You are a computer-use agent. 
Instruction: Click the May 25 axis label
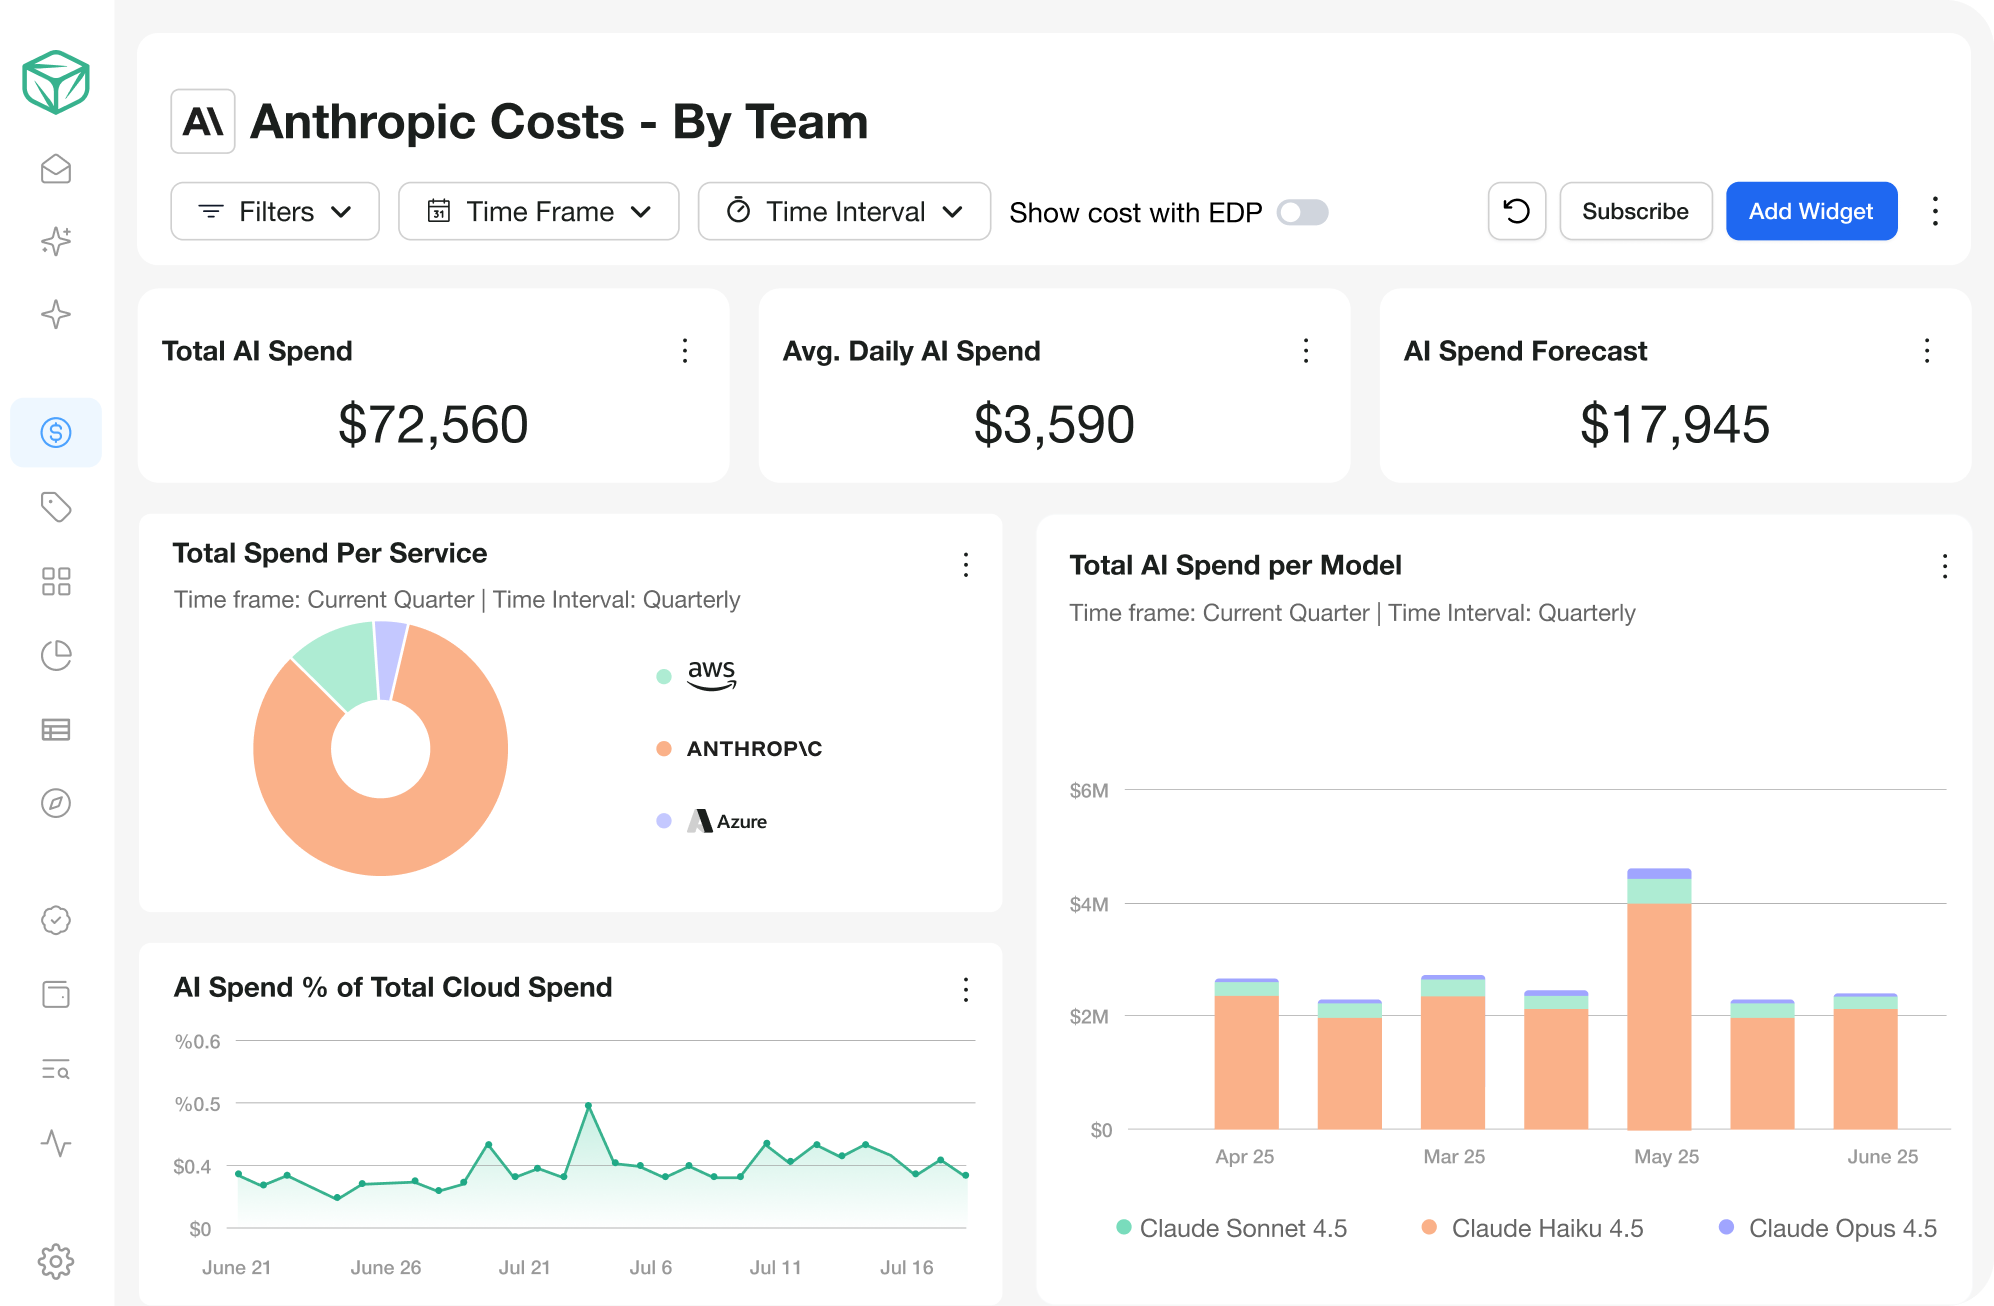point(1666,1156)
